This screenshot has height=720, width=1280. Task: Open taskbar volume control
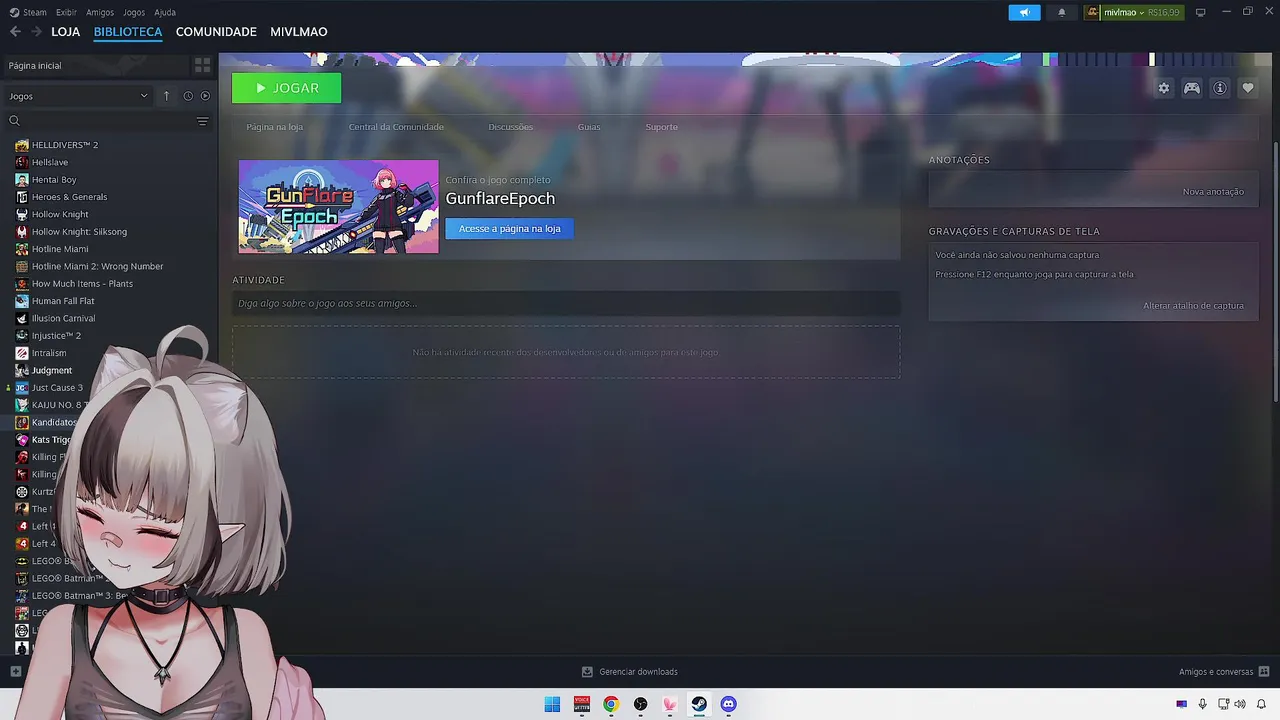[x=1240, y=704]
